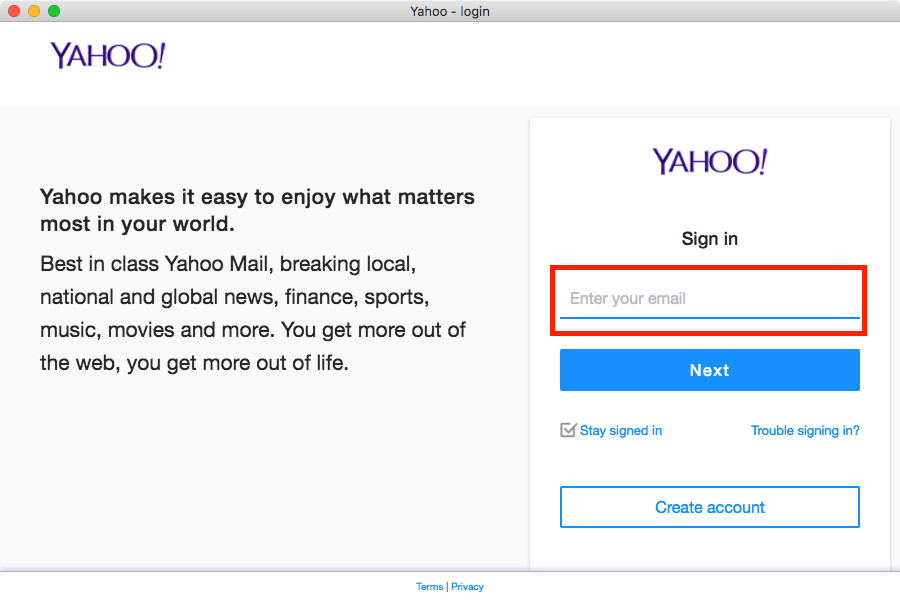Click the bold Yahoo makes it easy headline

point(257,210)
